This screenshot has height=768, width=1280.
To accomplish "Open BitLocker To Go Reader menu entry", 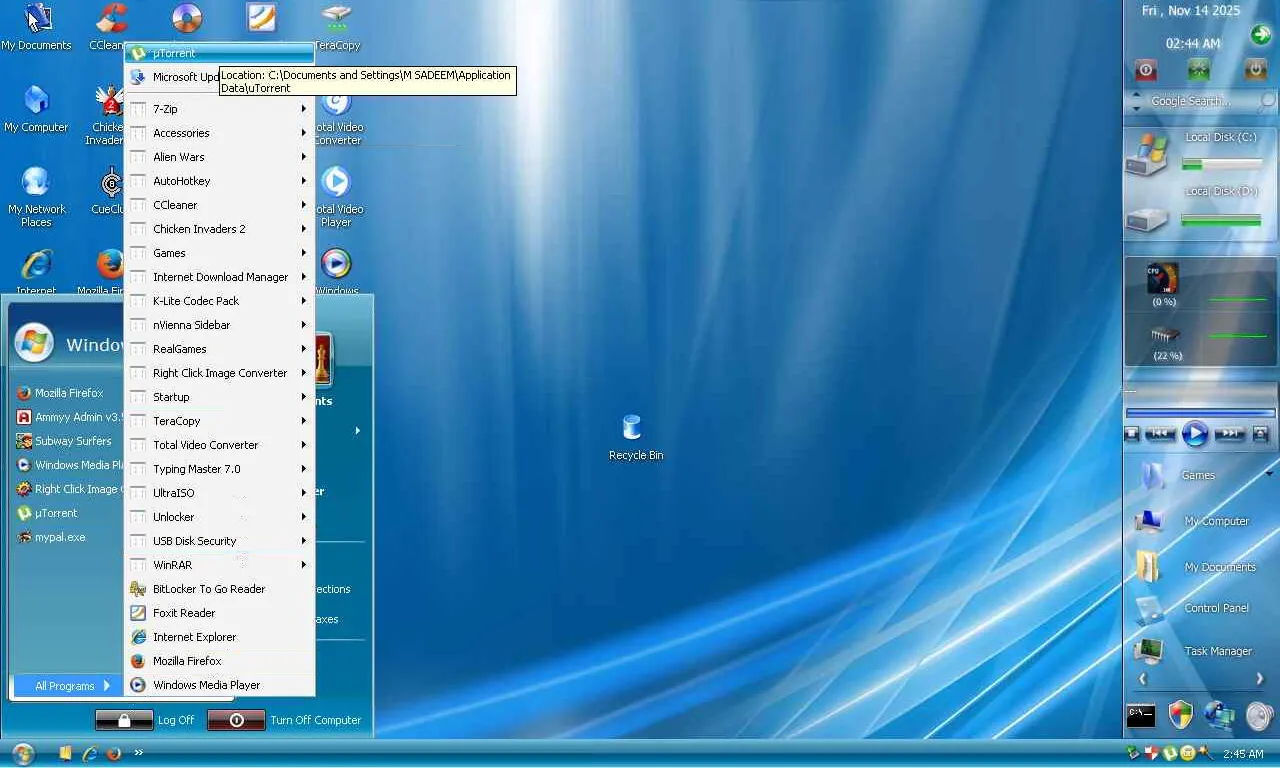I will (x=219, y=589).
